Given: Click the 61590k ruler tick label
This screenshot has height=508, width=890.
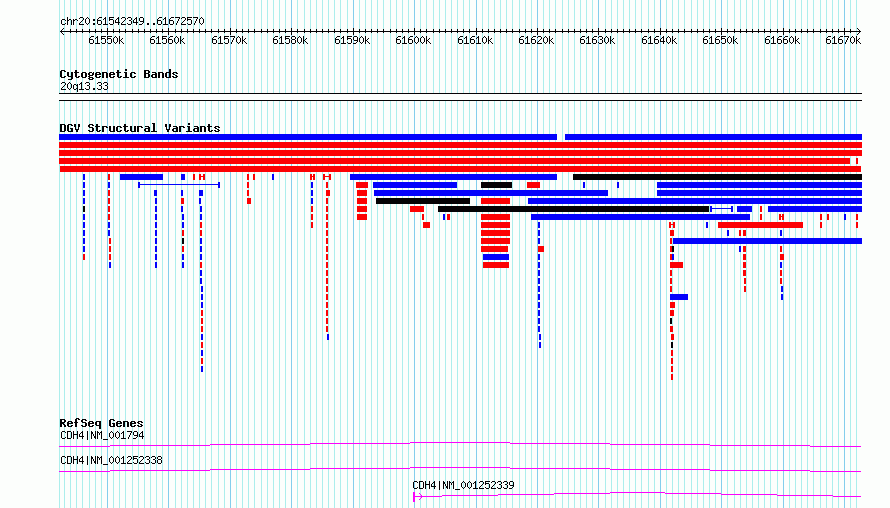Looking at the screenshot, I should pyautogui.click(x=352, y=40).
